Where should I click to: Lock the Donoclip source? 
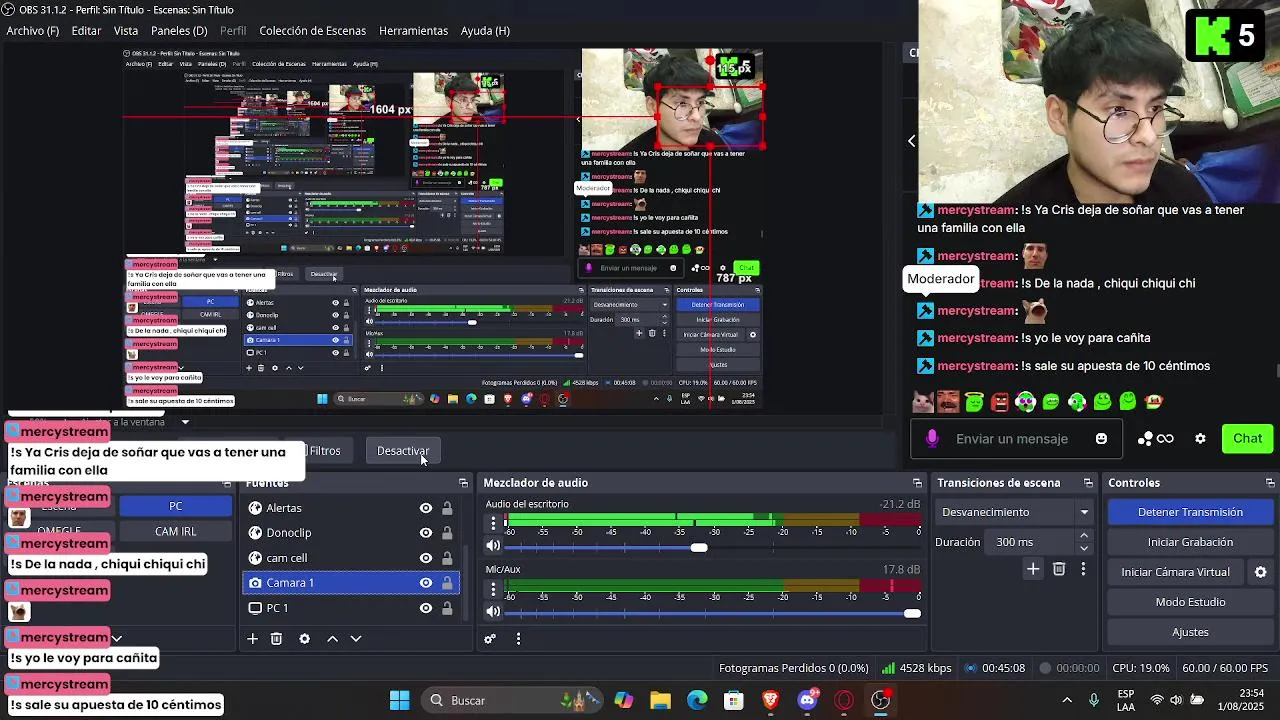point(447,533)
